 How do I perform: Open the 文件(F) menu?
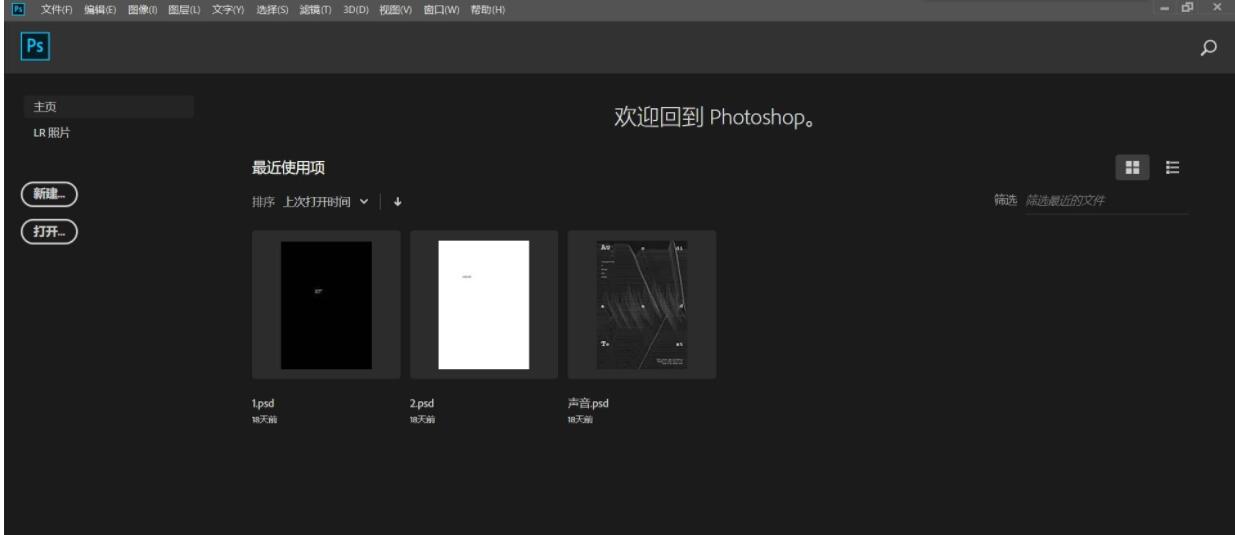58,9
